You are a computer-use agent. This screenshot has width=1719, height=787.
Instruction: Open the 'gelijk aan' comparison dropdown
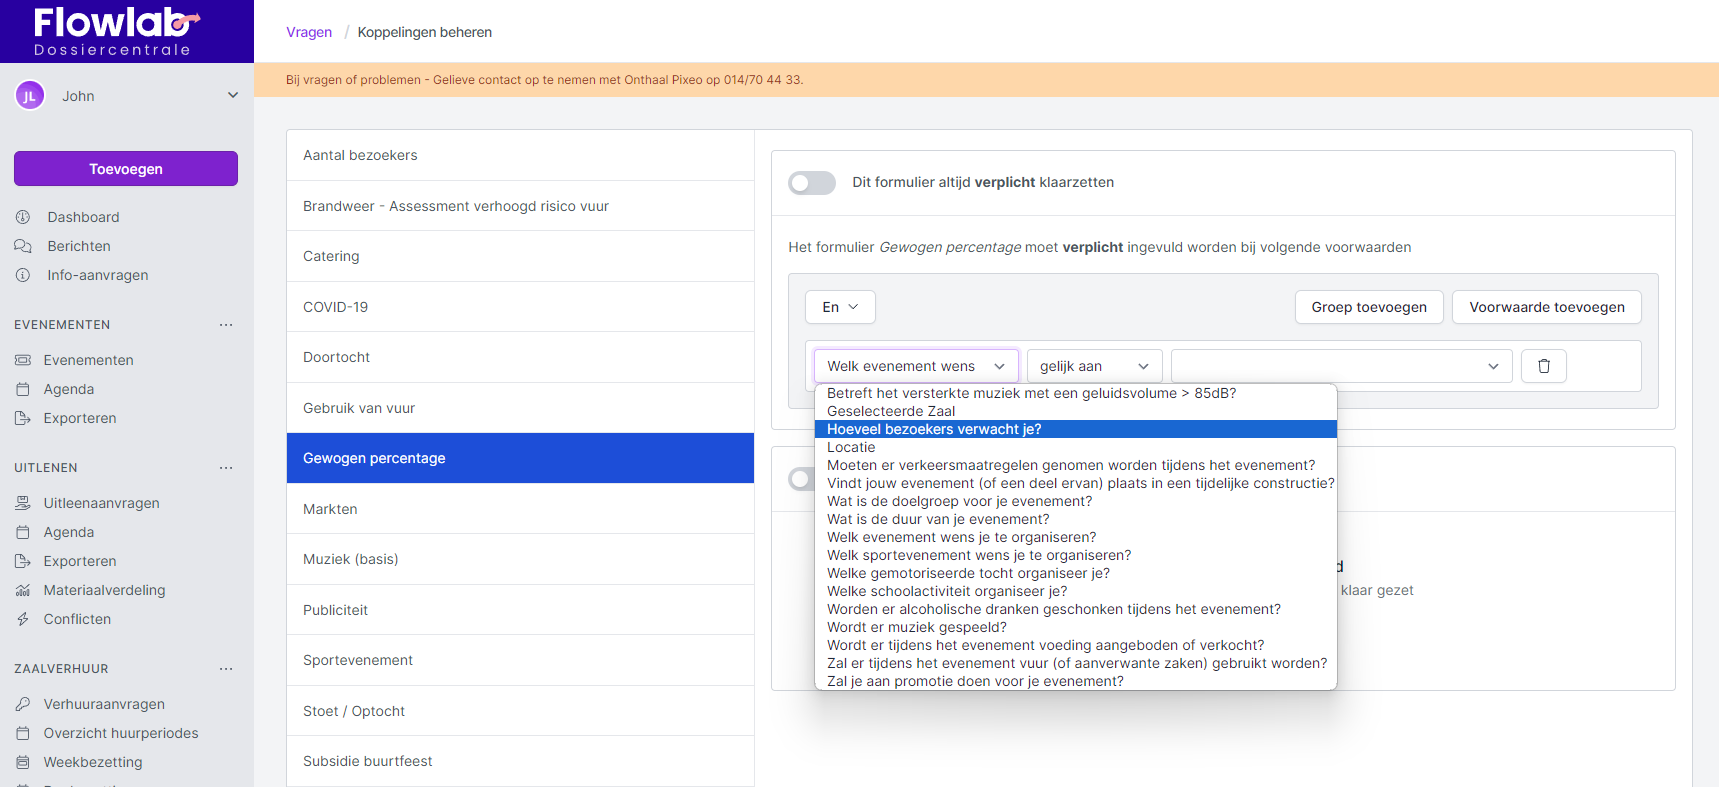coord(1094,366)
